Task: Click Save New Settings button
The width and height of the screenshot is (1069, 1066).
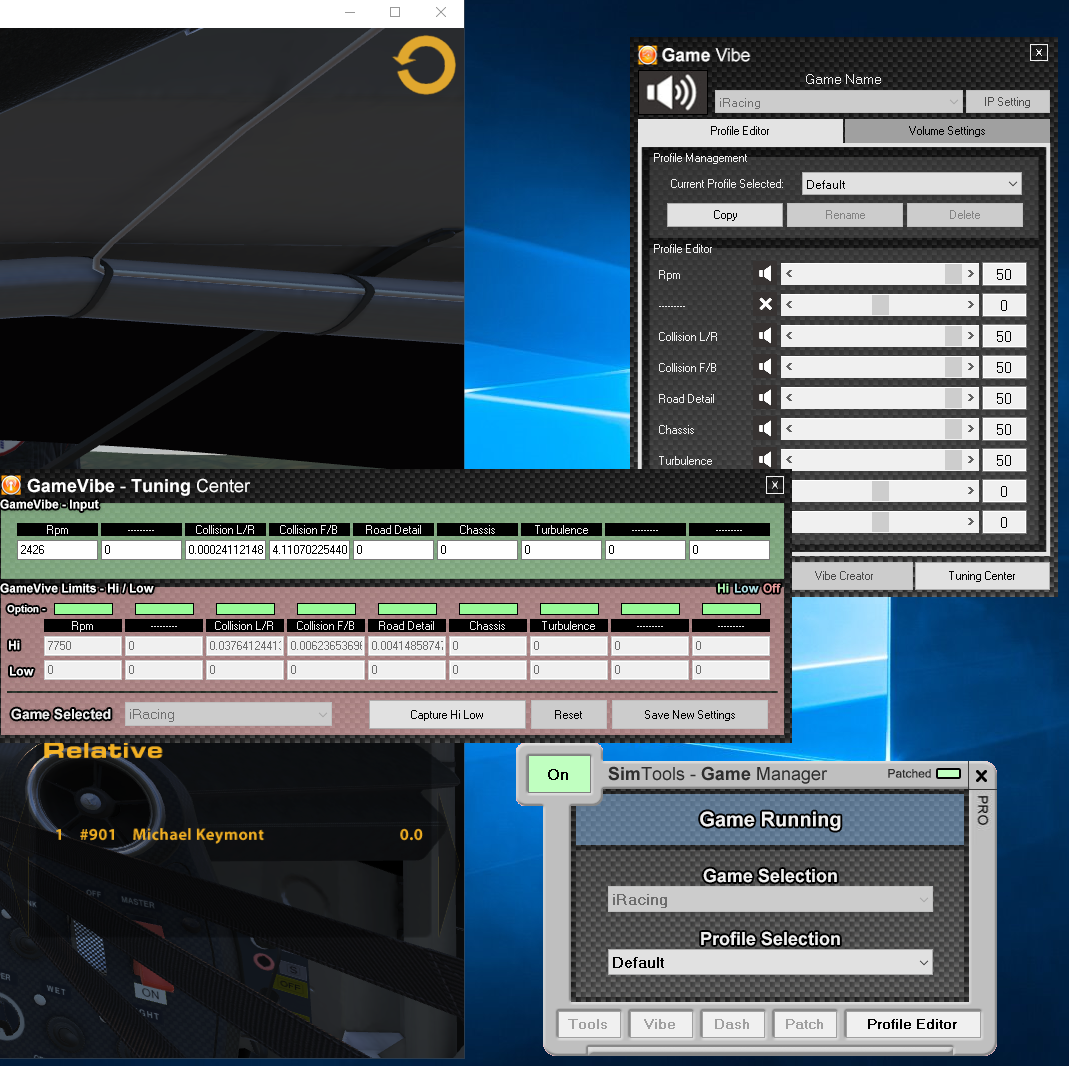Action: [690, 714]
